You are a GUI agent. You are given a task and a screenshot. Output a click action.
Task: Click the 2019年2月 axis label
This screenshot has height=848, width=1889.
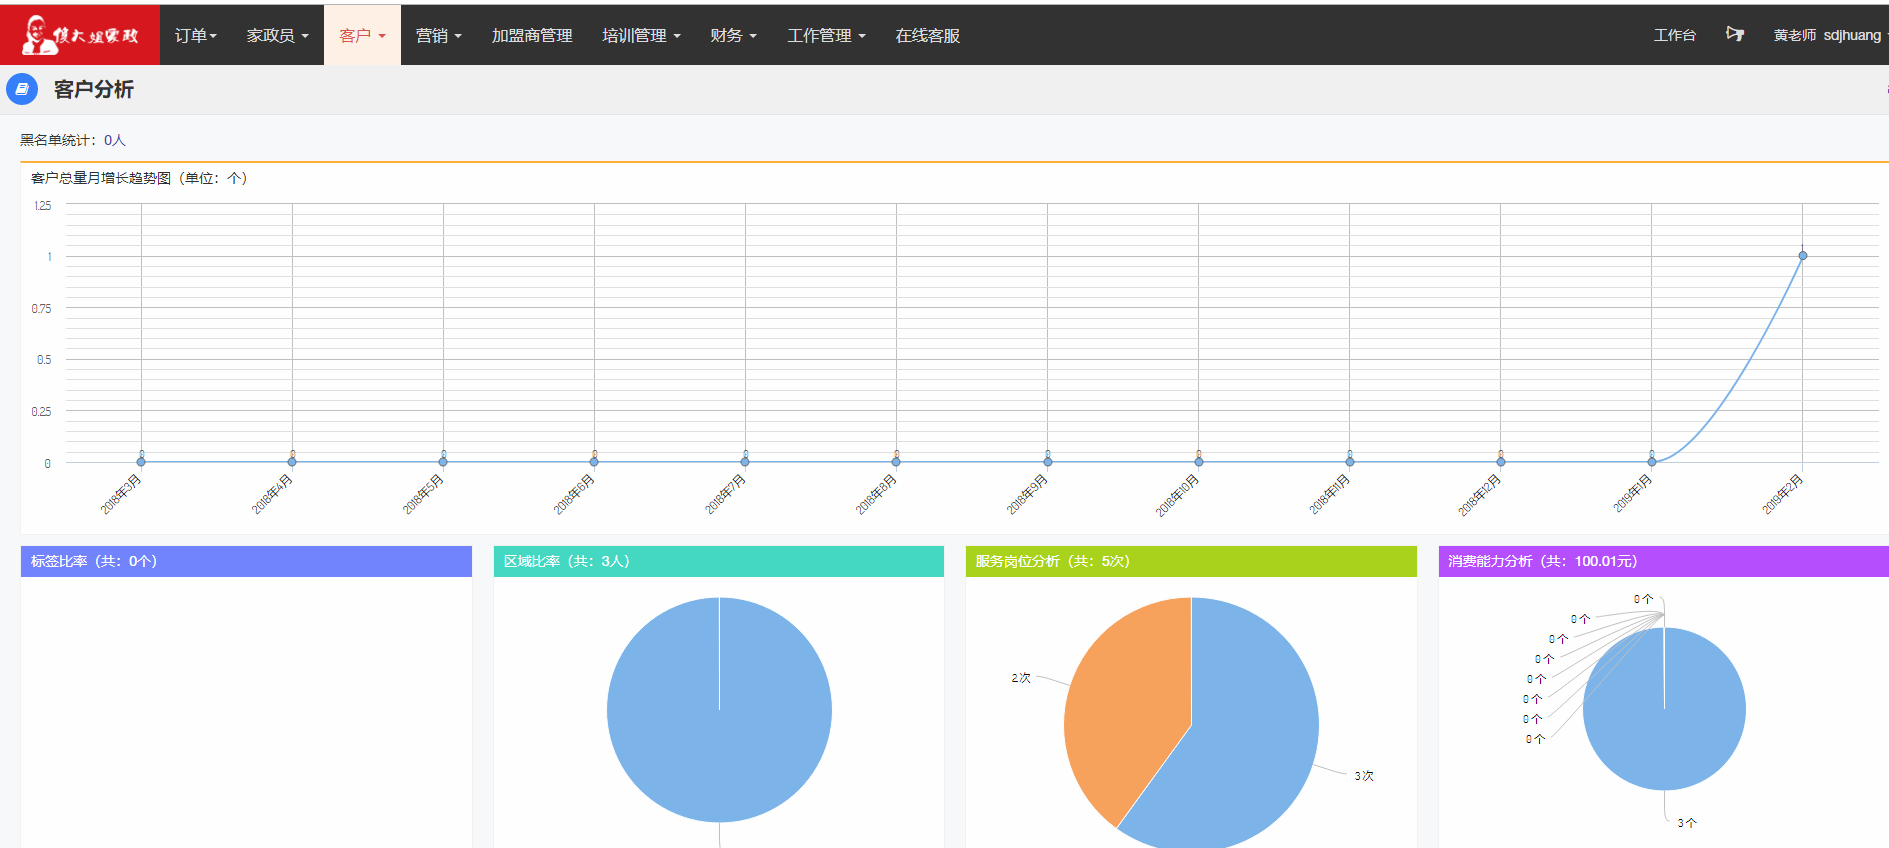tap(1782, 495)
